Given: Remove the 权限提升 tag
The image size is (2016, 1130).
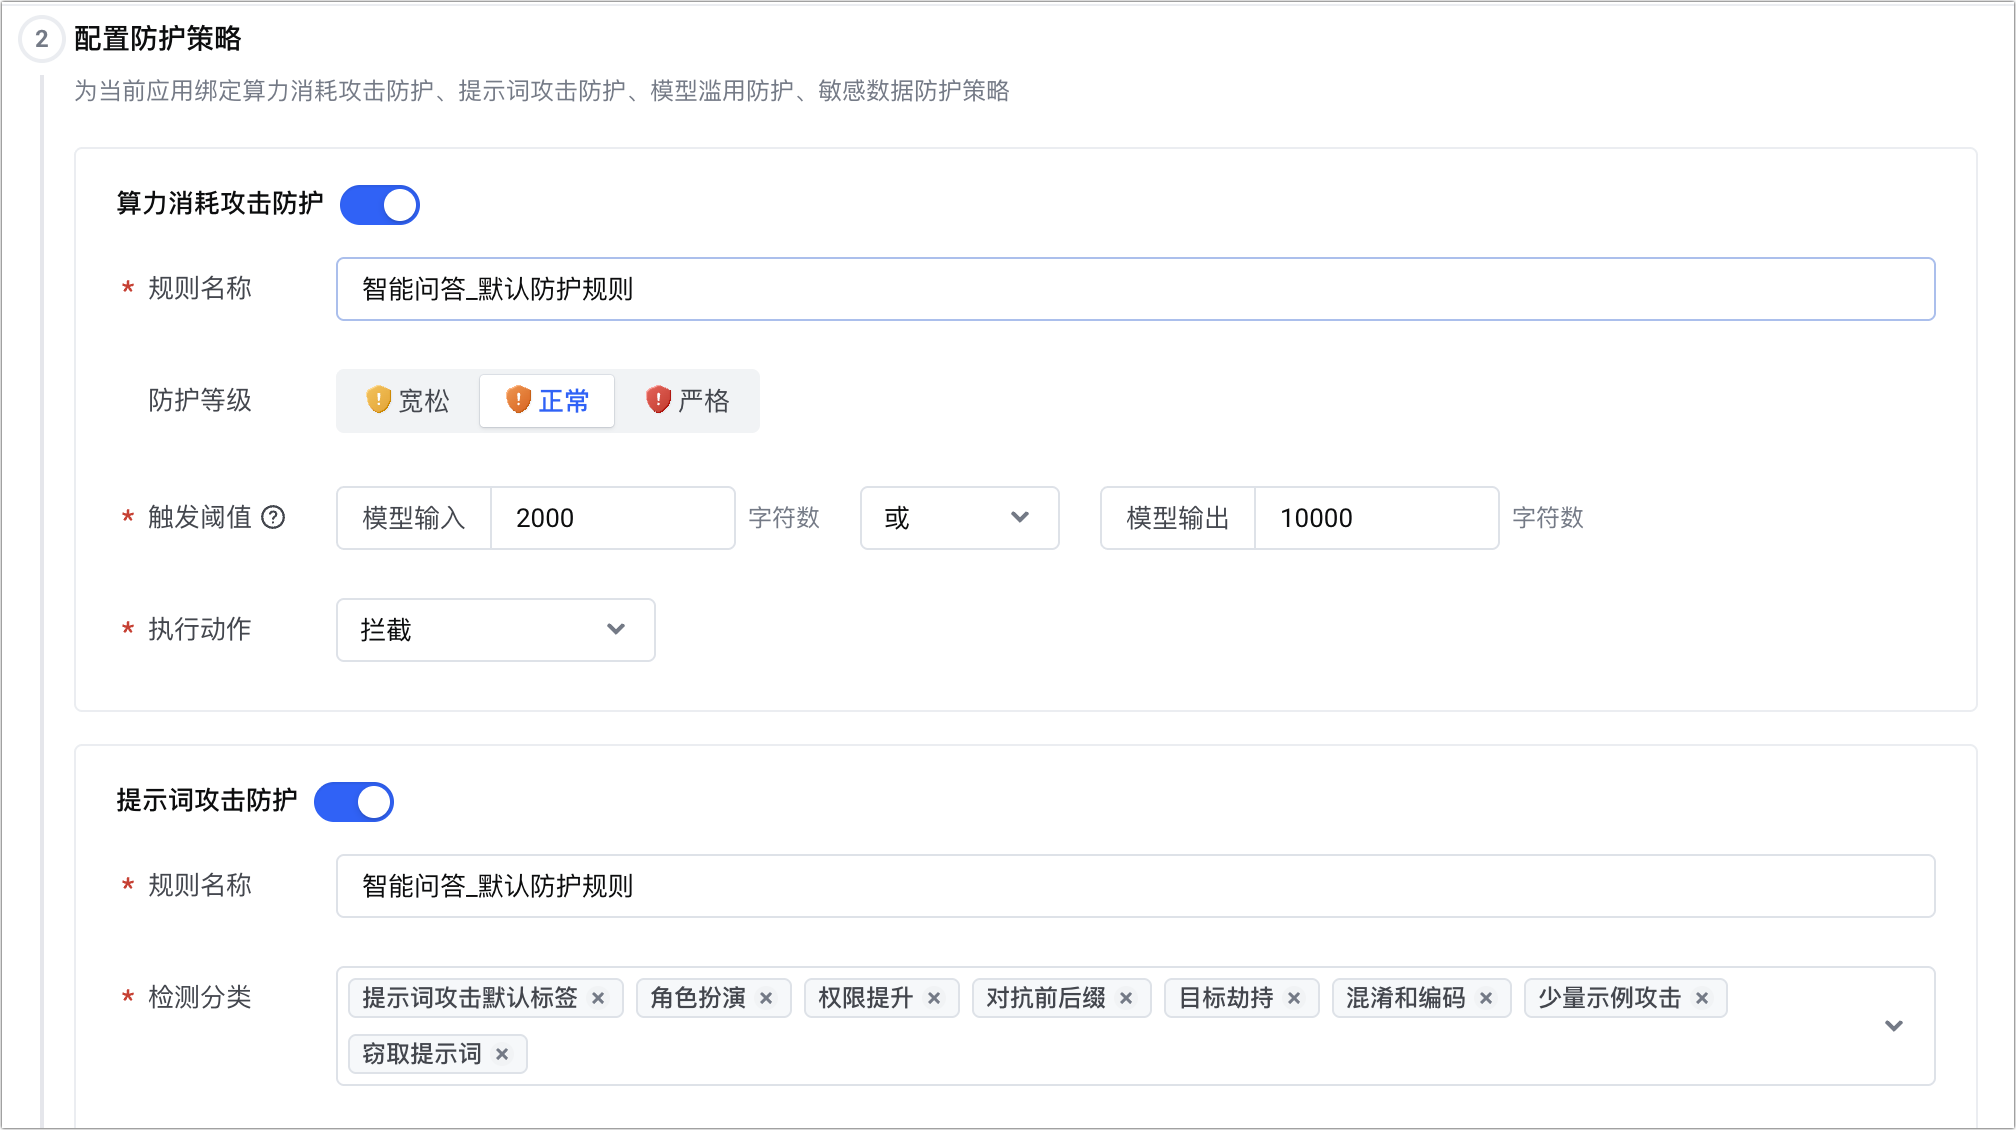Looking at the screenshot, I should tap(934, 998).
